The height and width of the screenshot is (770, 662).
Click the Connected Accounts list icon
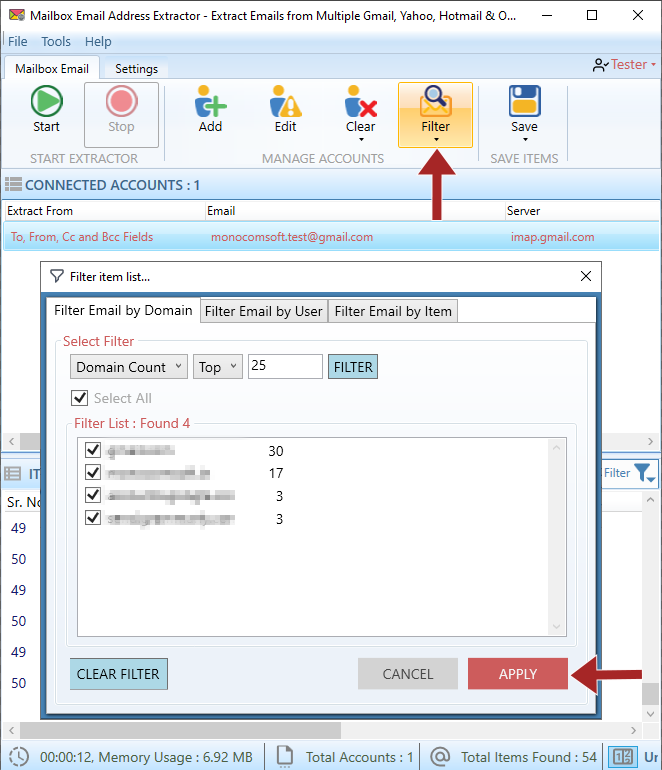(13, 184)
